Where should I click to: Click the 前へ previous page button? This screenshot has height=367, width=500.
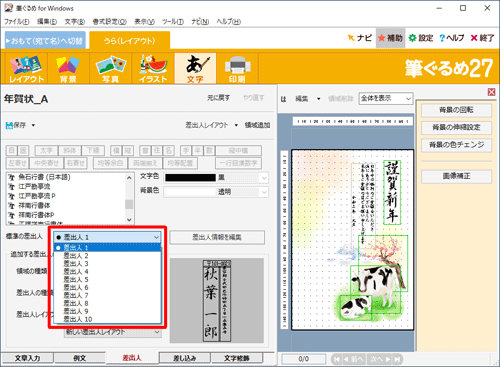click(x=354, y=359)
